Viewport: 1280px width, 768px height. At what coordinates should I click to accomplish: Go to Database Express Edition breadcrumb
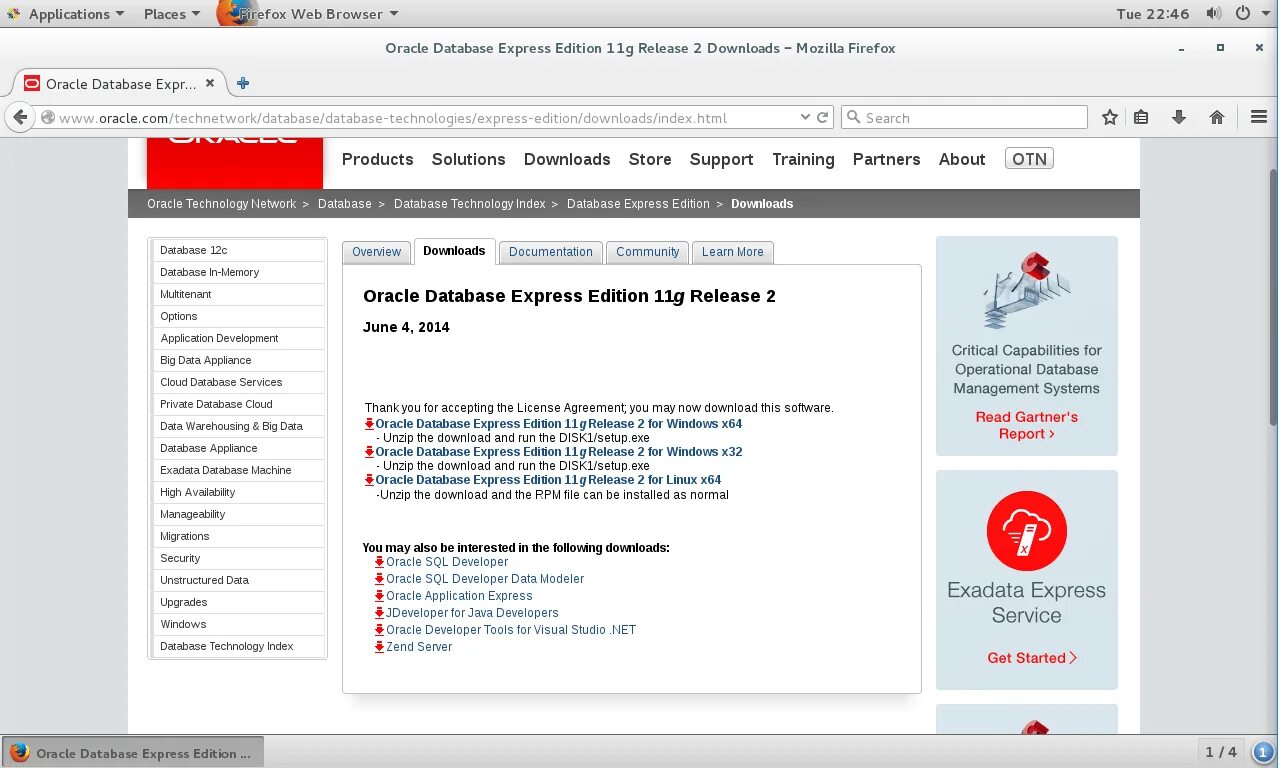click(638, 204)
